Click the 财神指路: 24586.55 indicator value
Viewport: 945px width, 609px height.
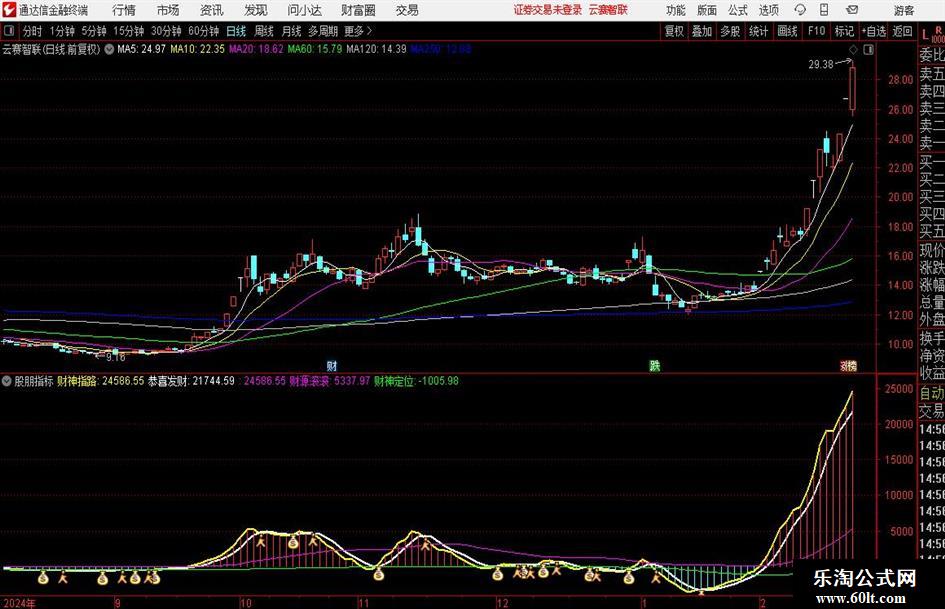coord(101,381)
